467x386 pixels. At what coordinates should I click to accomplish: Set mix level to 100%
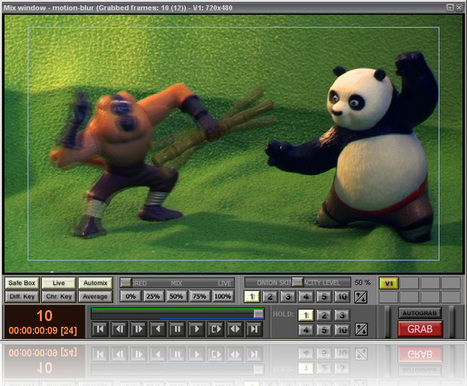tap(223, 296)
